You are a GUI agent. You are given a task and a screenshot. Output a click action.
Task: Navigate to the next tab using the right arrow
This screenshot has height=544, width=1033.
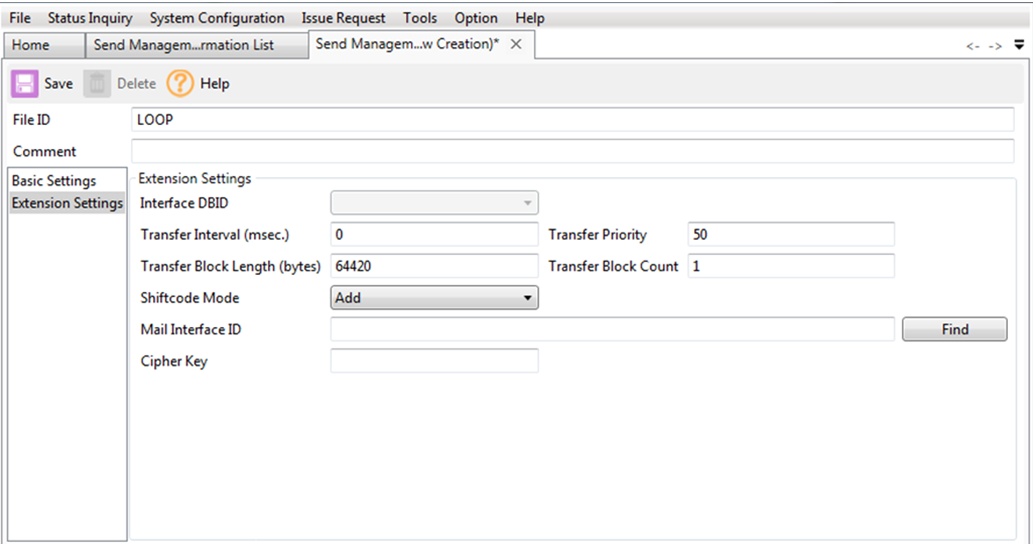point(995,46)
